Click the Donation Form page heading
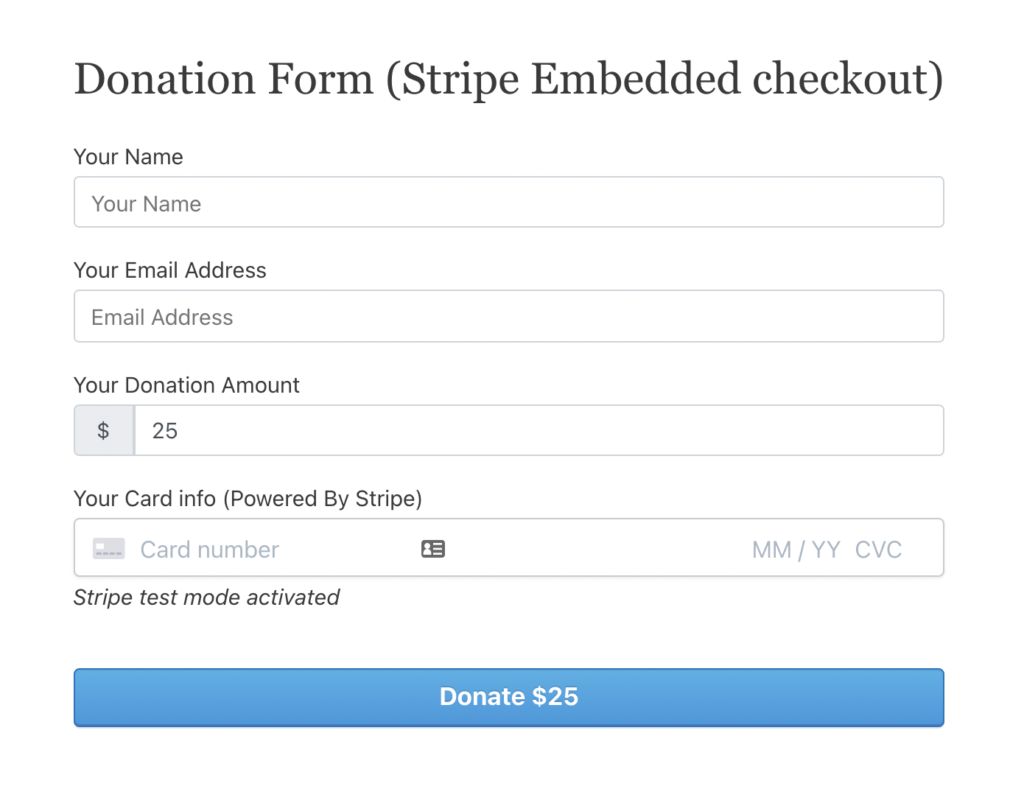 [x=509, y=79]
